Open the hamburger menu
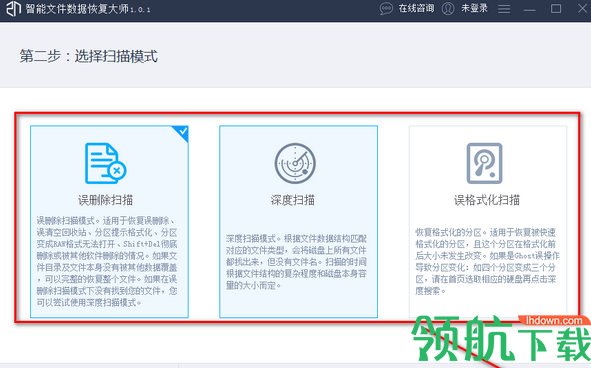Viewport: 591px width, 368px height. coord(504,9)
